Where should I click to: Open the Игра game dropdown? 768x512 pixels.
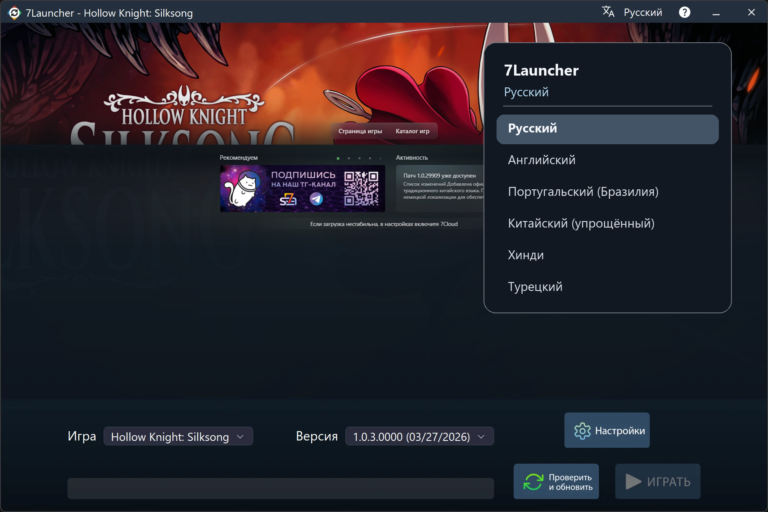(178, 437)
